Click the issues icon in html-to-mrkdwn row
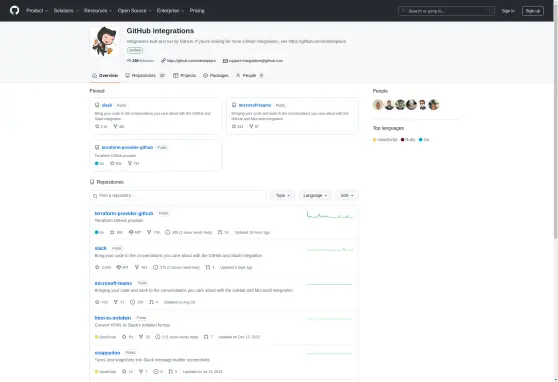Image resolution: width=558 pixels, height=382 pixels. 158,337
